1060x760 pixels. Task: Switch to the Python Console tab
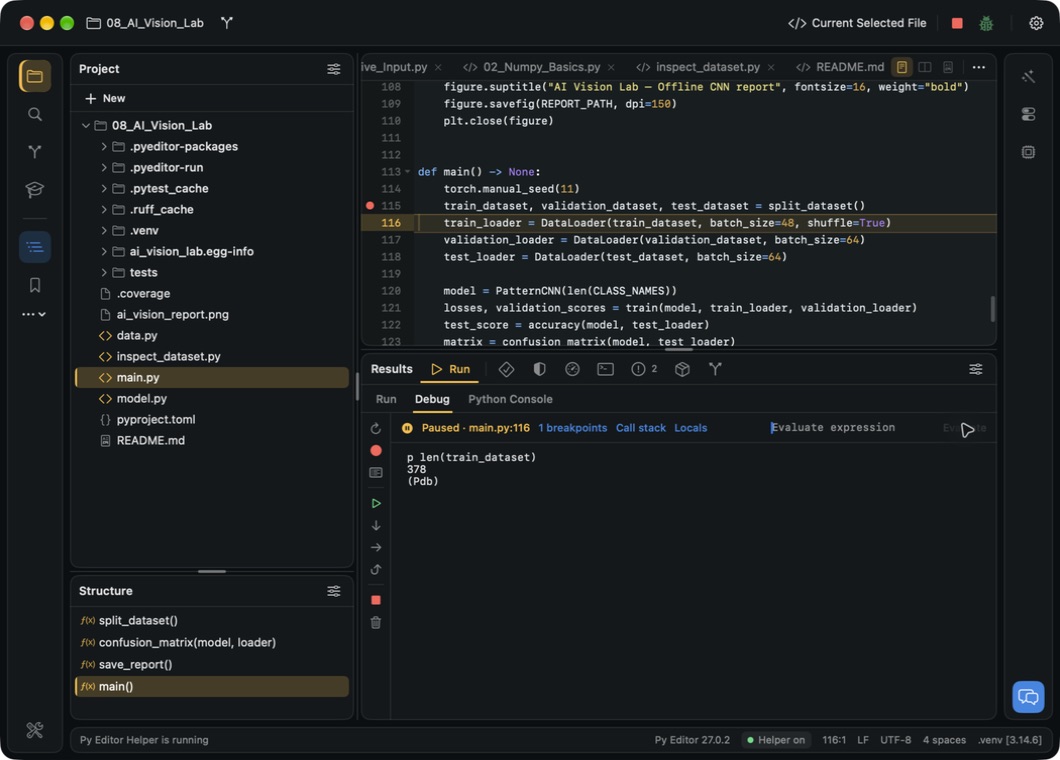(510, 399)
